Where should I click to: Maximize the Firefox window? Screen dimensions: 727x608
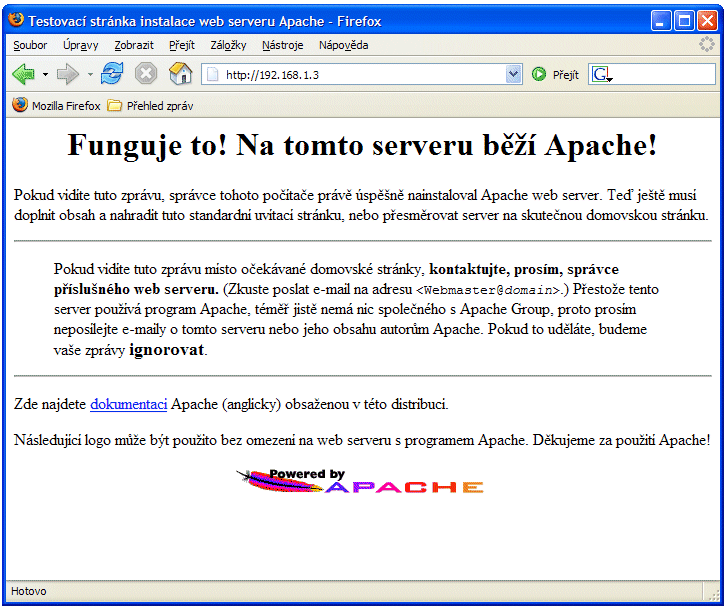pos(684,21)
